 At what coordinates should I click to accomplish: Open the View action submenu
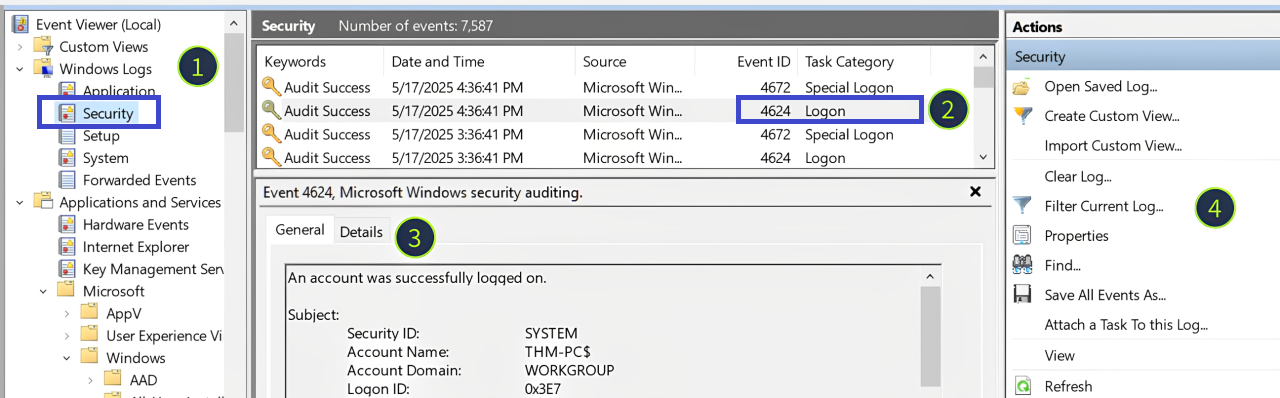click(x=1060, y=355)
